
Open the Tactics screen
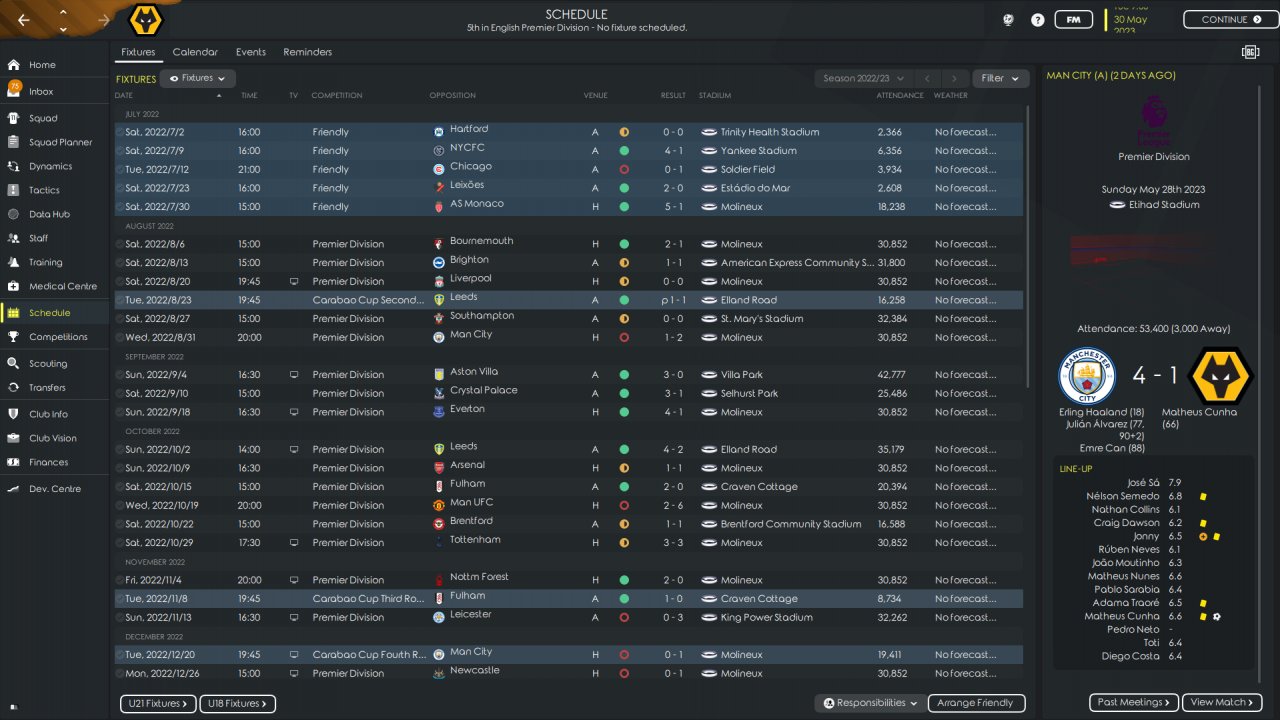click(44, 190)
